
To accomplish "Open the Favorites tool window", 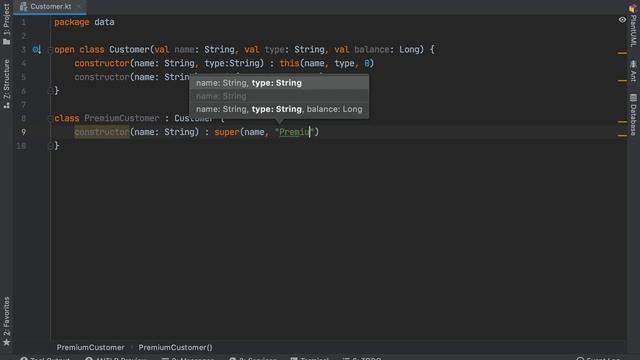I will tap(6, 321).
